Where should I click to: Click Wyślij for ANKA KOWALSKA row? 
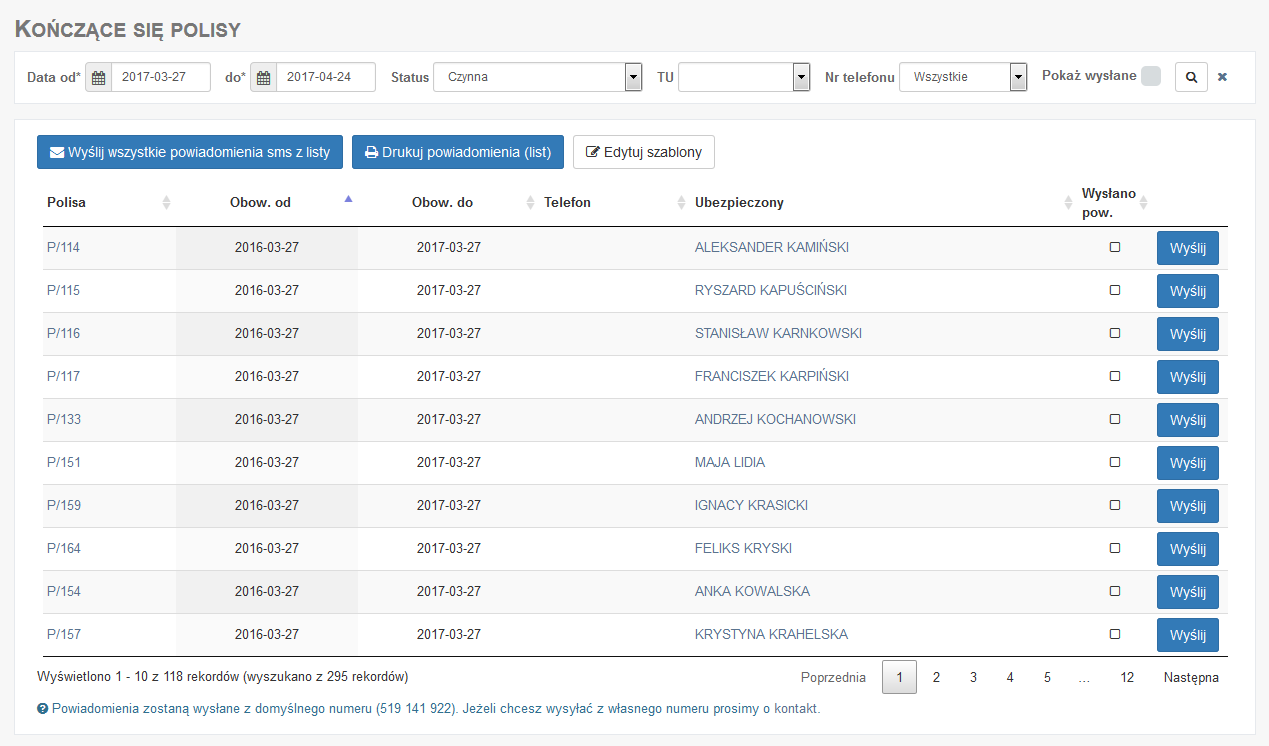coord(1188,592)
